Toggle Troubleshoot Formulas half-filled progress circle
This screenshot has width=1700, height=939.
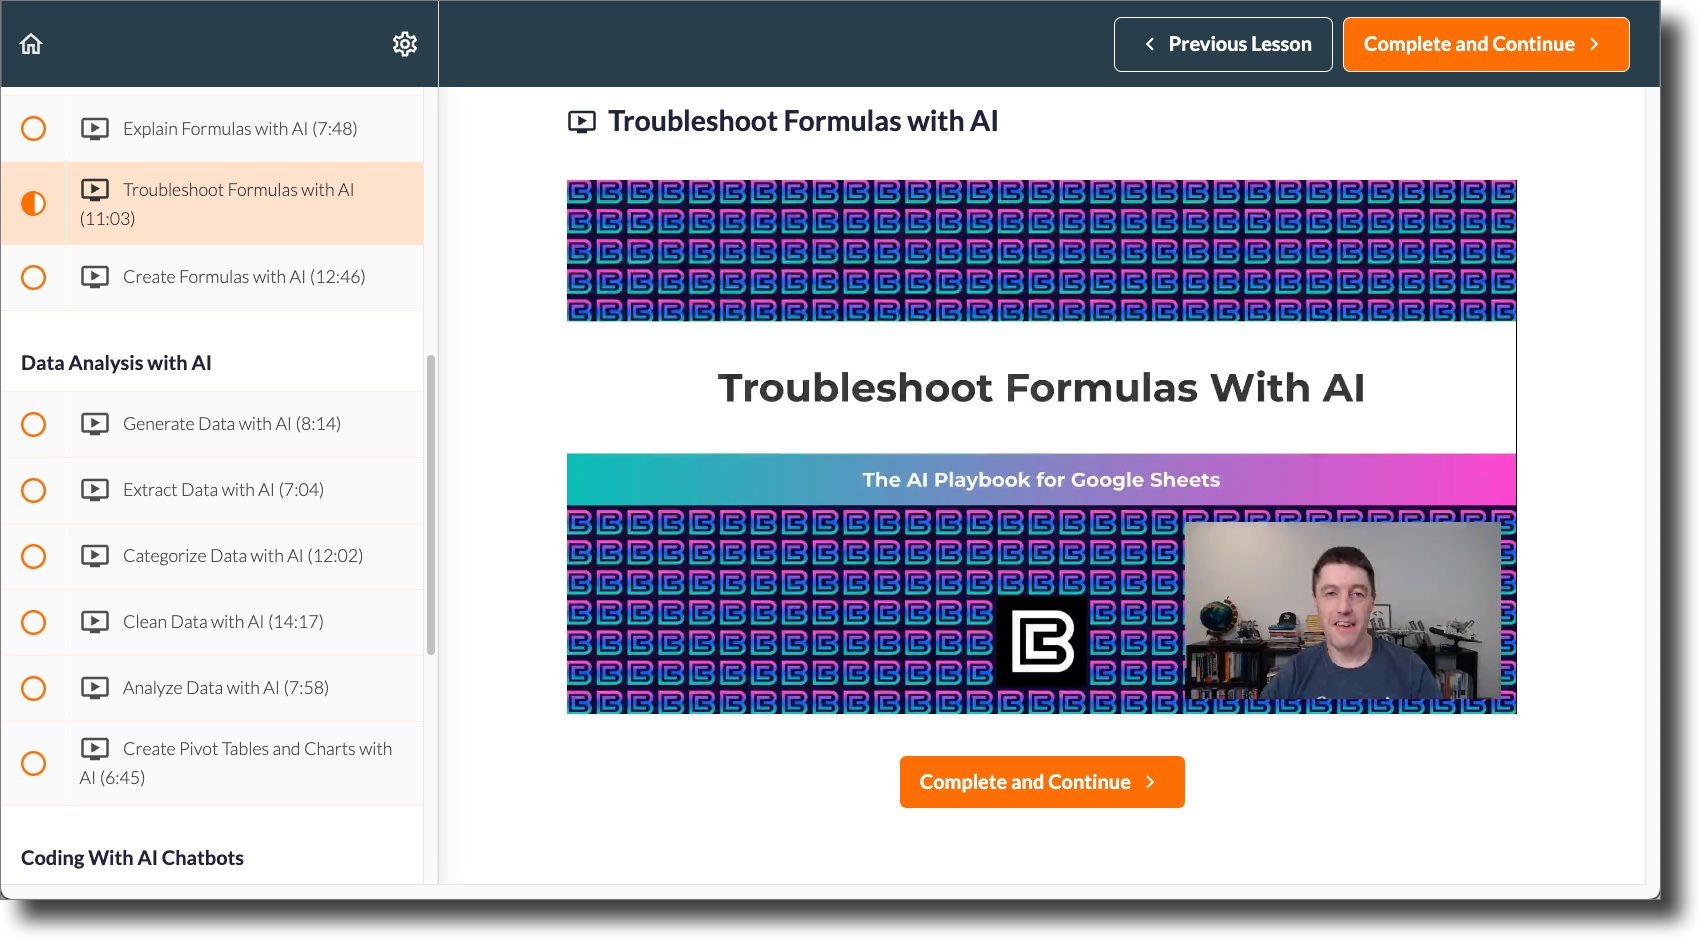[x=34, y=204]
